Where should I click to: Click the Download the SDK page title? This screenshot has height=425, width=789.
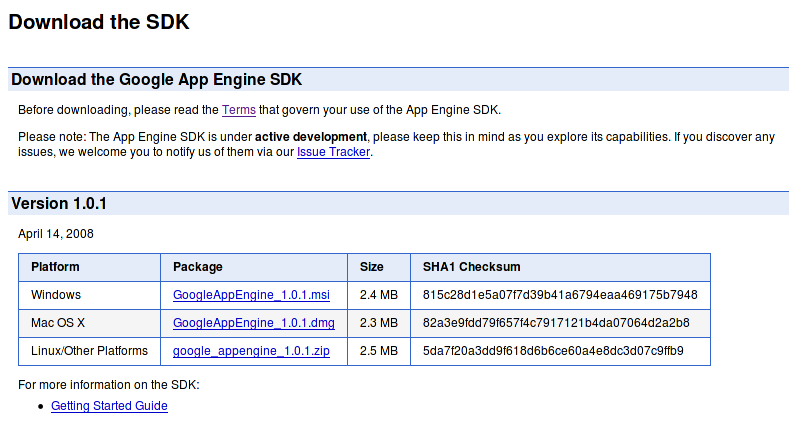pyautogui.click(x=99, y=22)
